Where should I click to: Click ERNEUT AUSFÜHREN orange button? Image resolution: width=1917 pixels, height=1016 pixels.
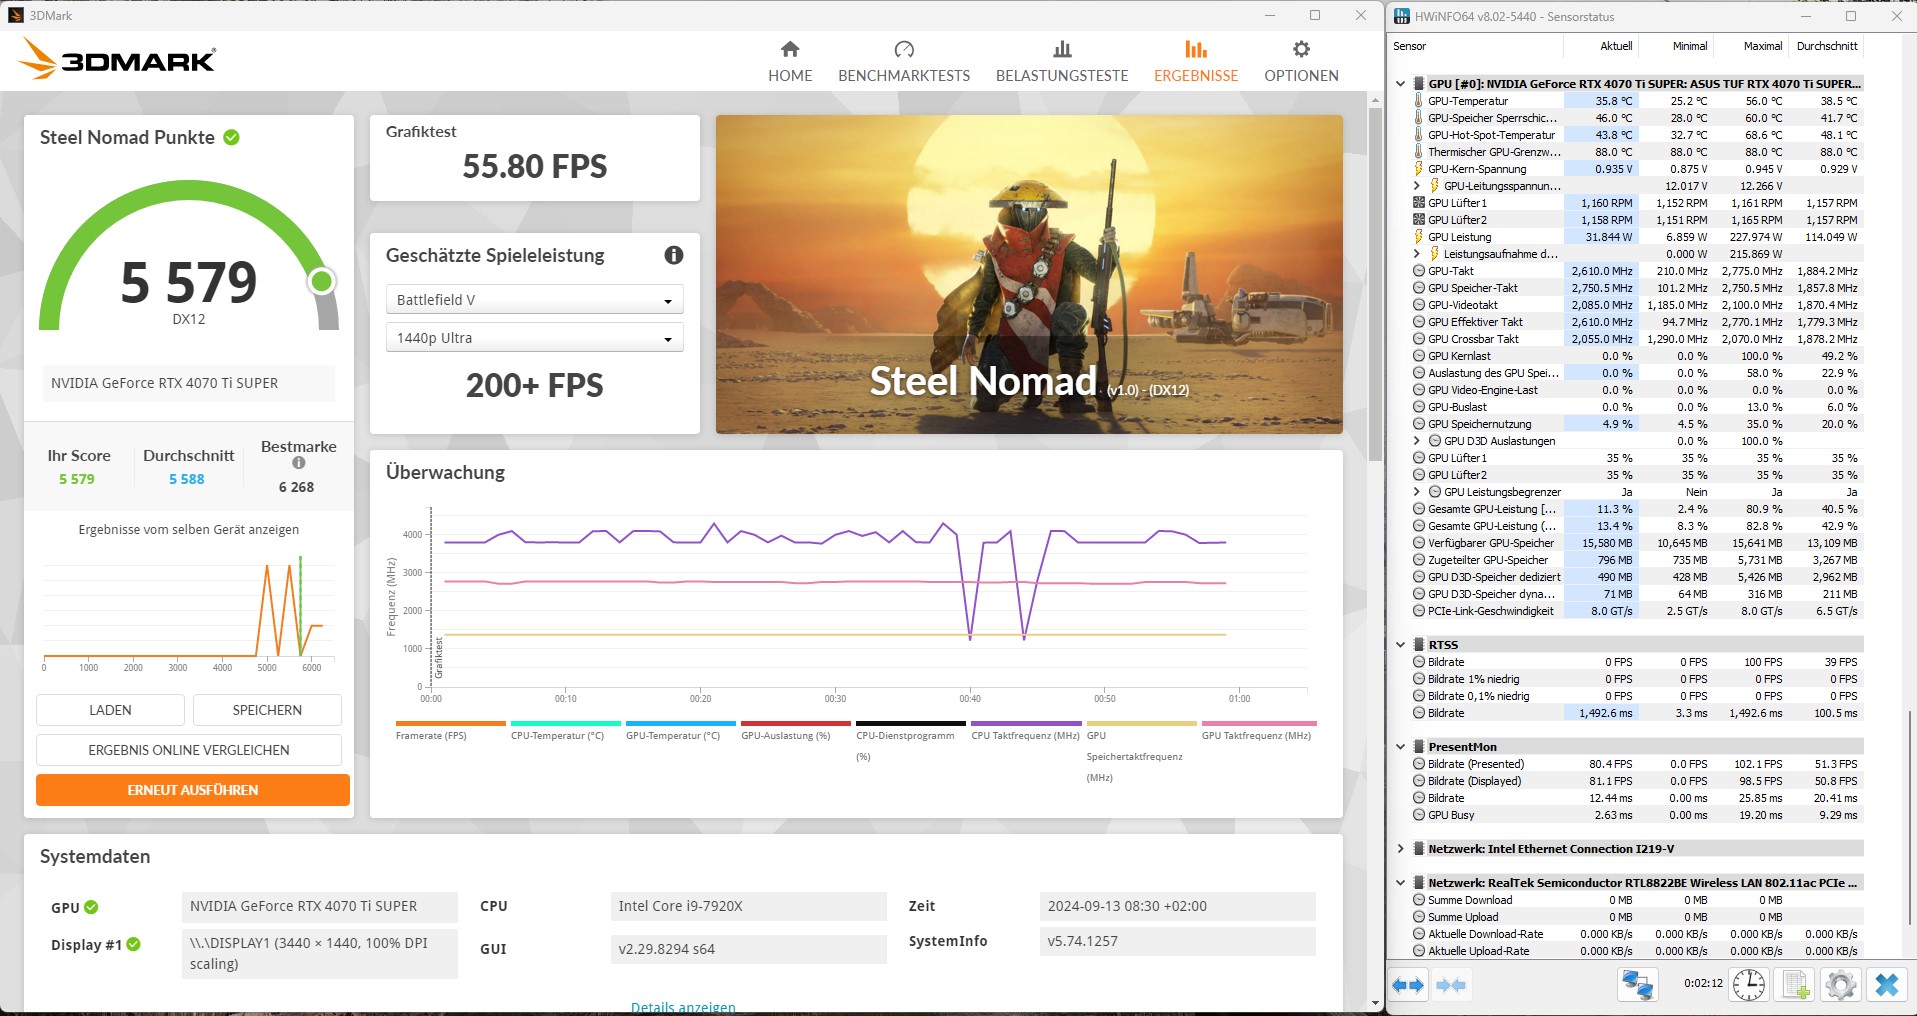[x=193, y=790]
